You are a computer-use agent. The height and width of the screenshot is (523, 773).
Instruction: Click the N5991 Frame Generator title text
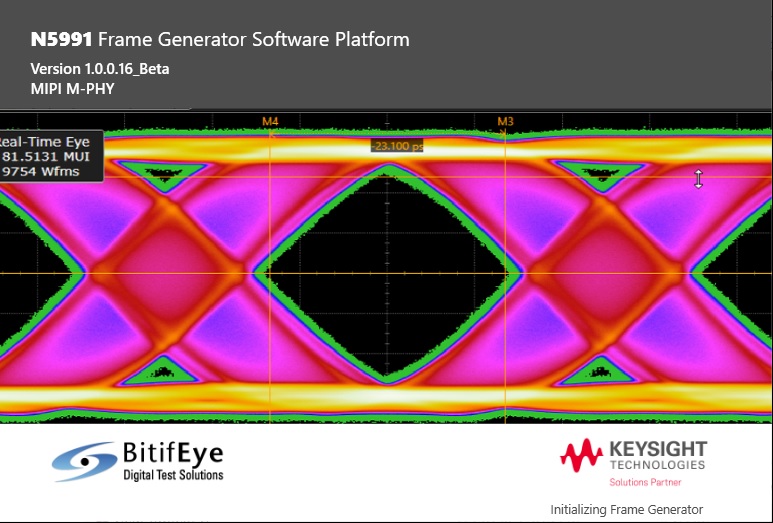[220, 40]
